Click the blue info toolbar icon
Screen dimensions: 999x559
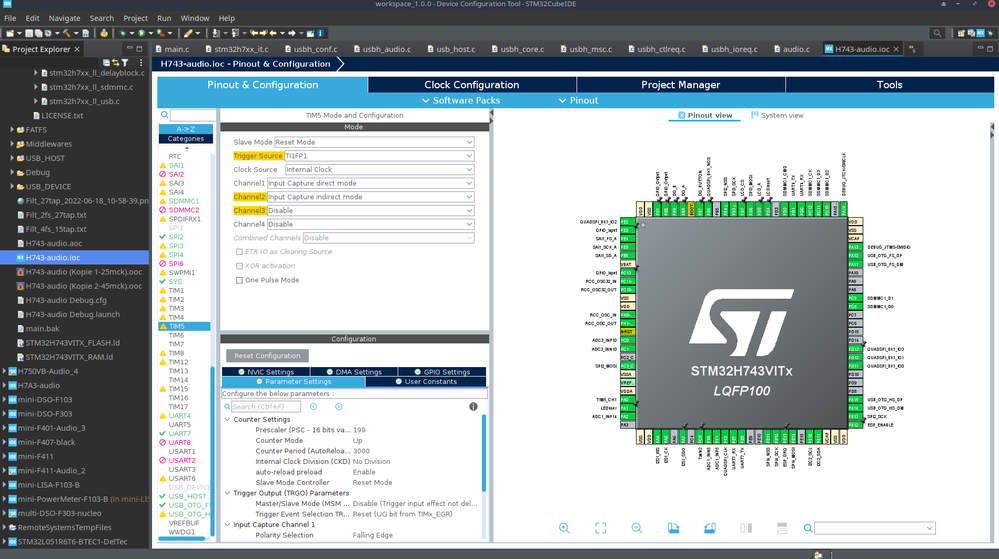point(320,33)
